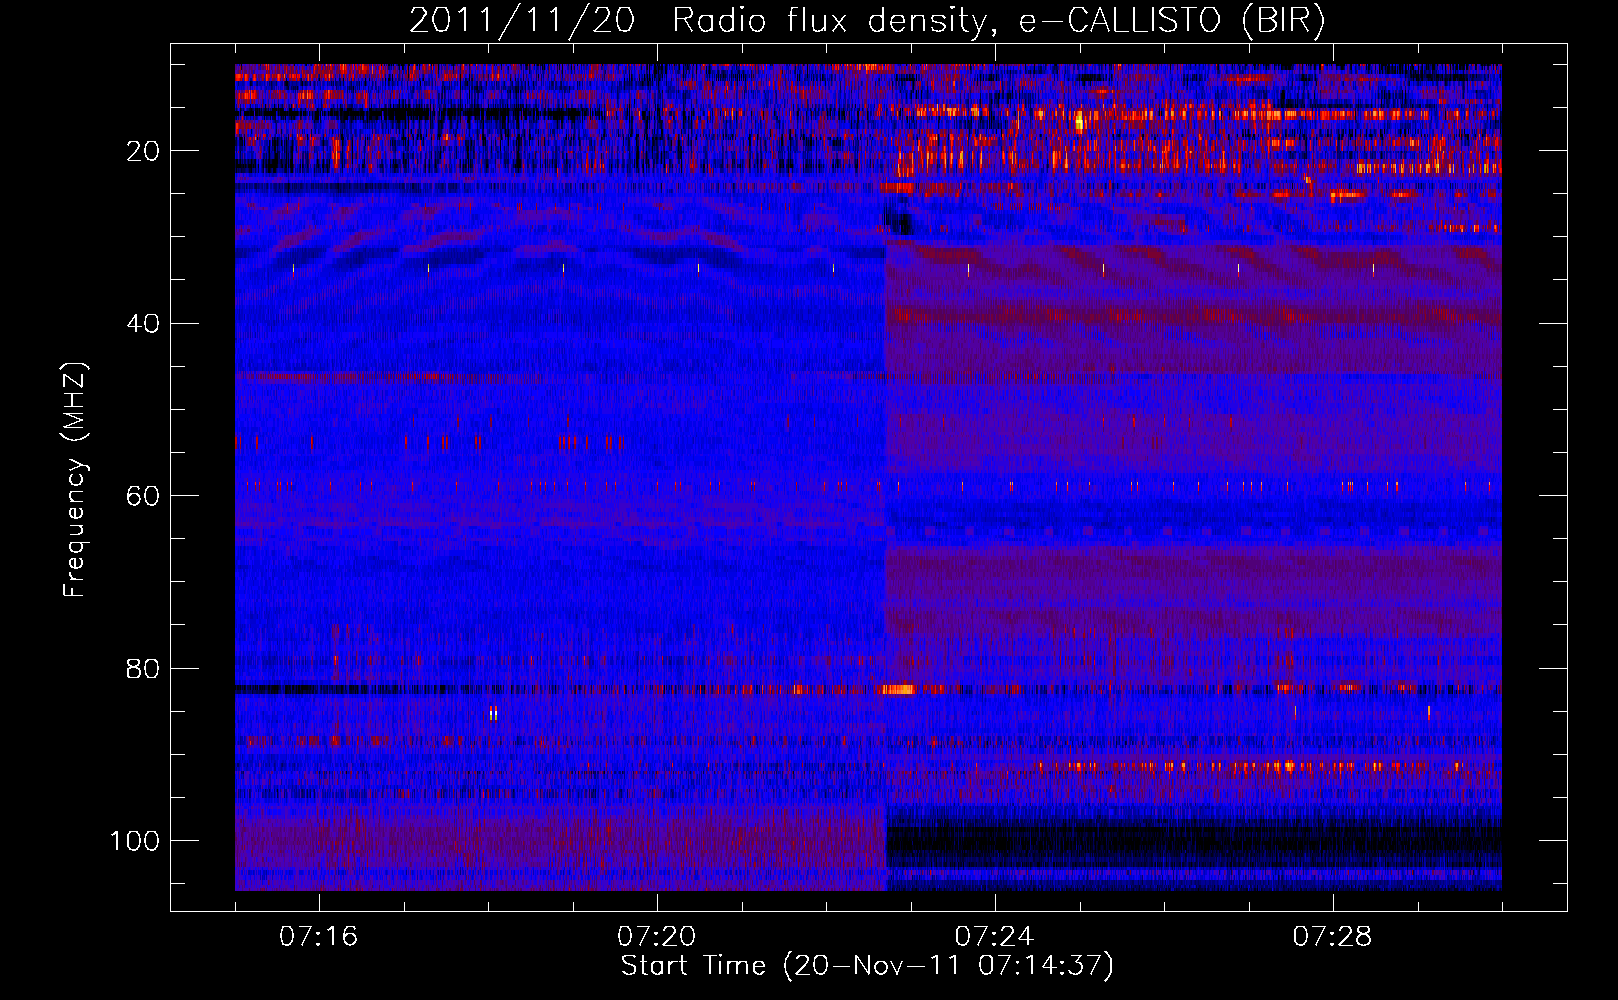1618x1000 pixels.
Task: Click the y-axis tick label '40'
Action: coord(144,324)
